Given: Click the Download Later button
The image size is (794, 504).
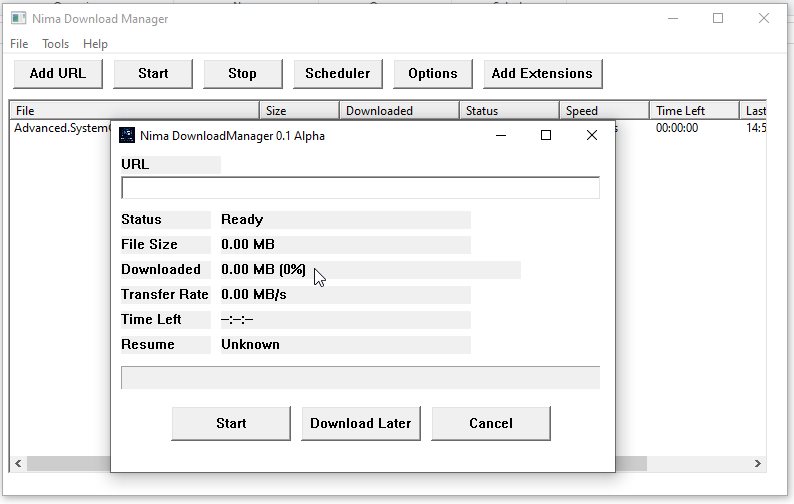Looking at the screenshot, I should point(361,423).
